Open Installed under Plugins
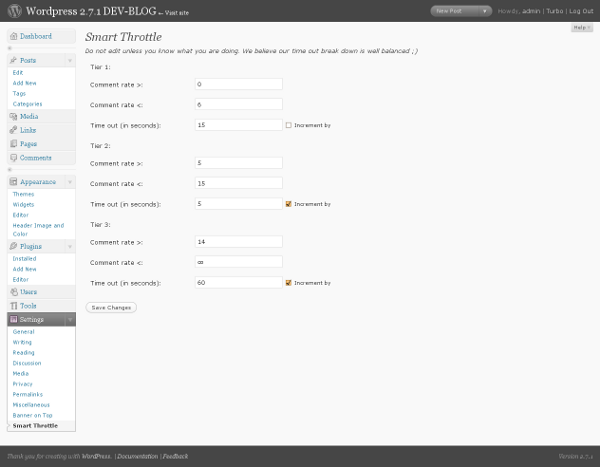Image resolution: width=600 pixels, height=467 pixels. click(x=24, y=259)
